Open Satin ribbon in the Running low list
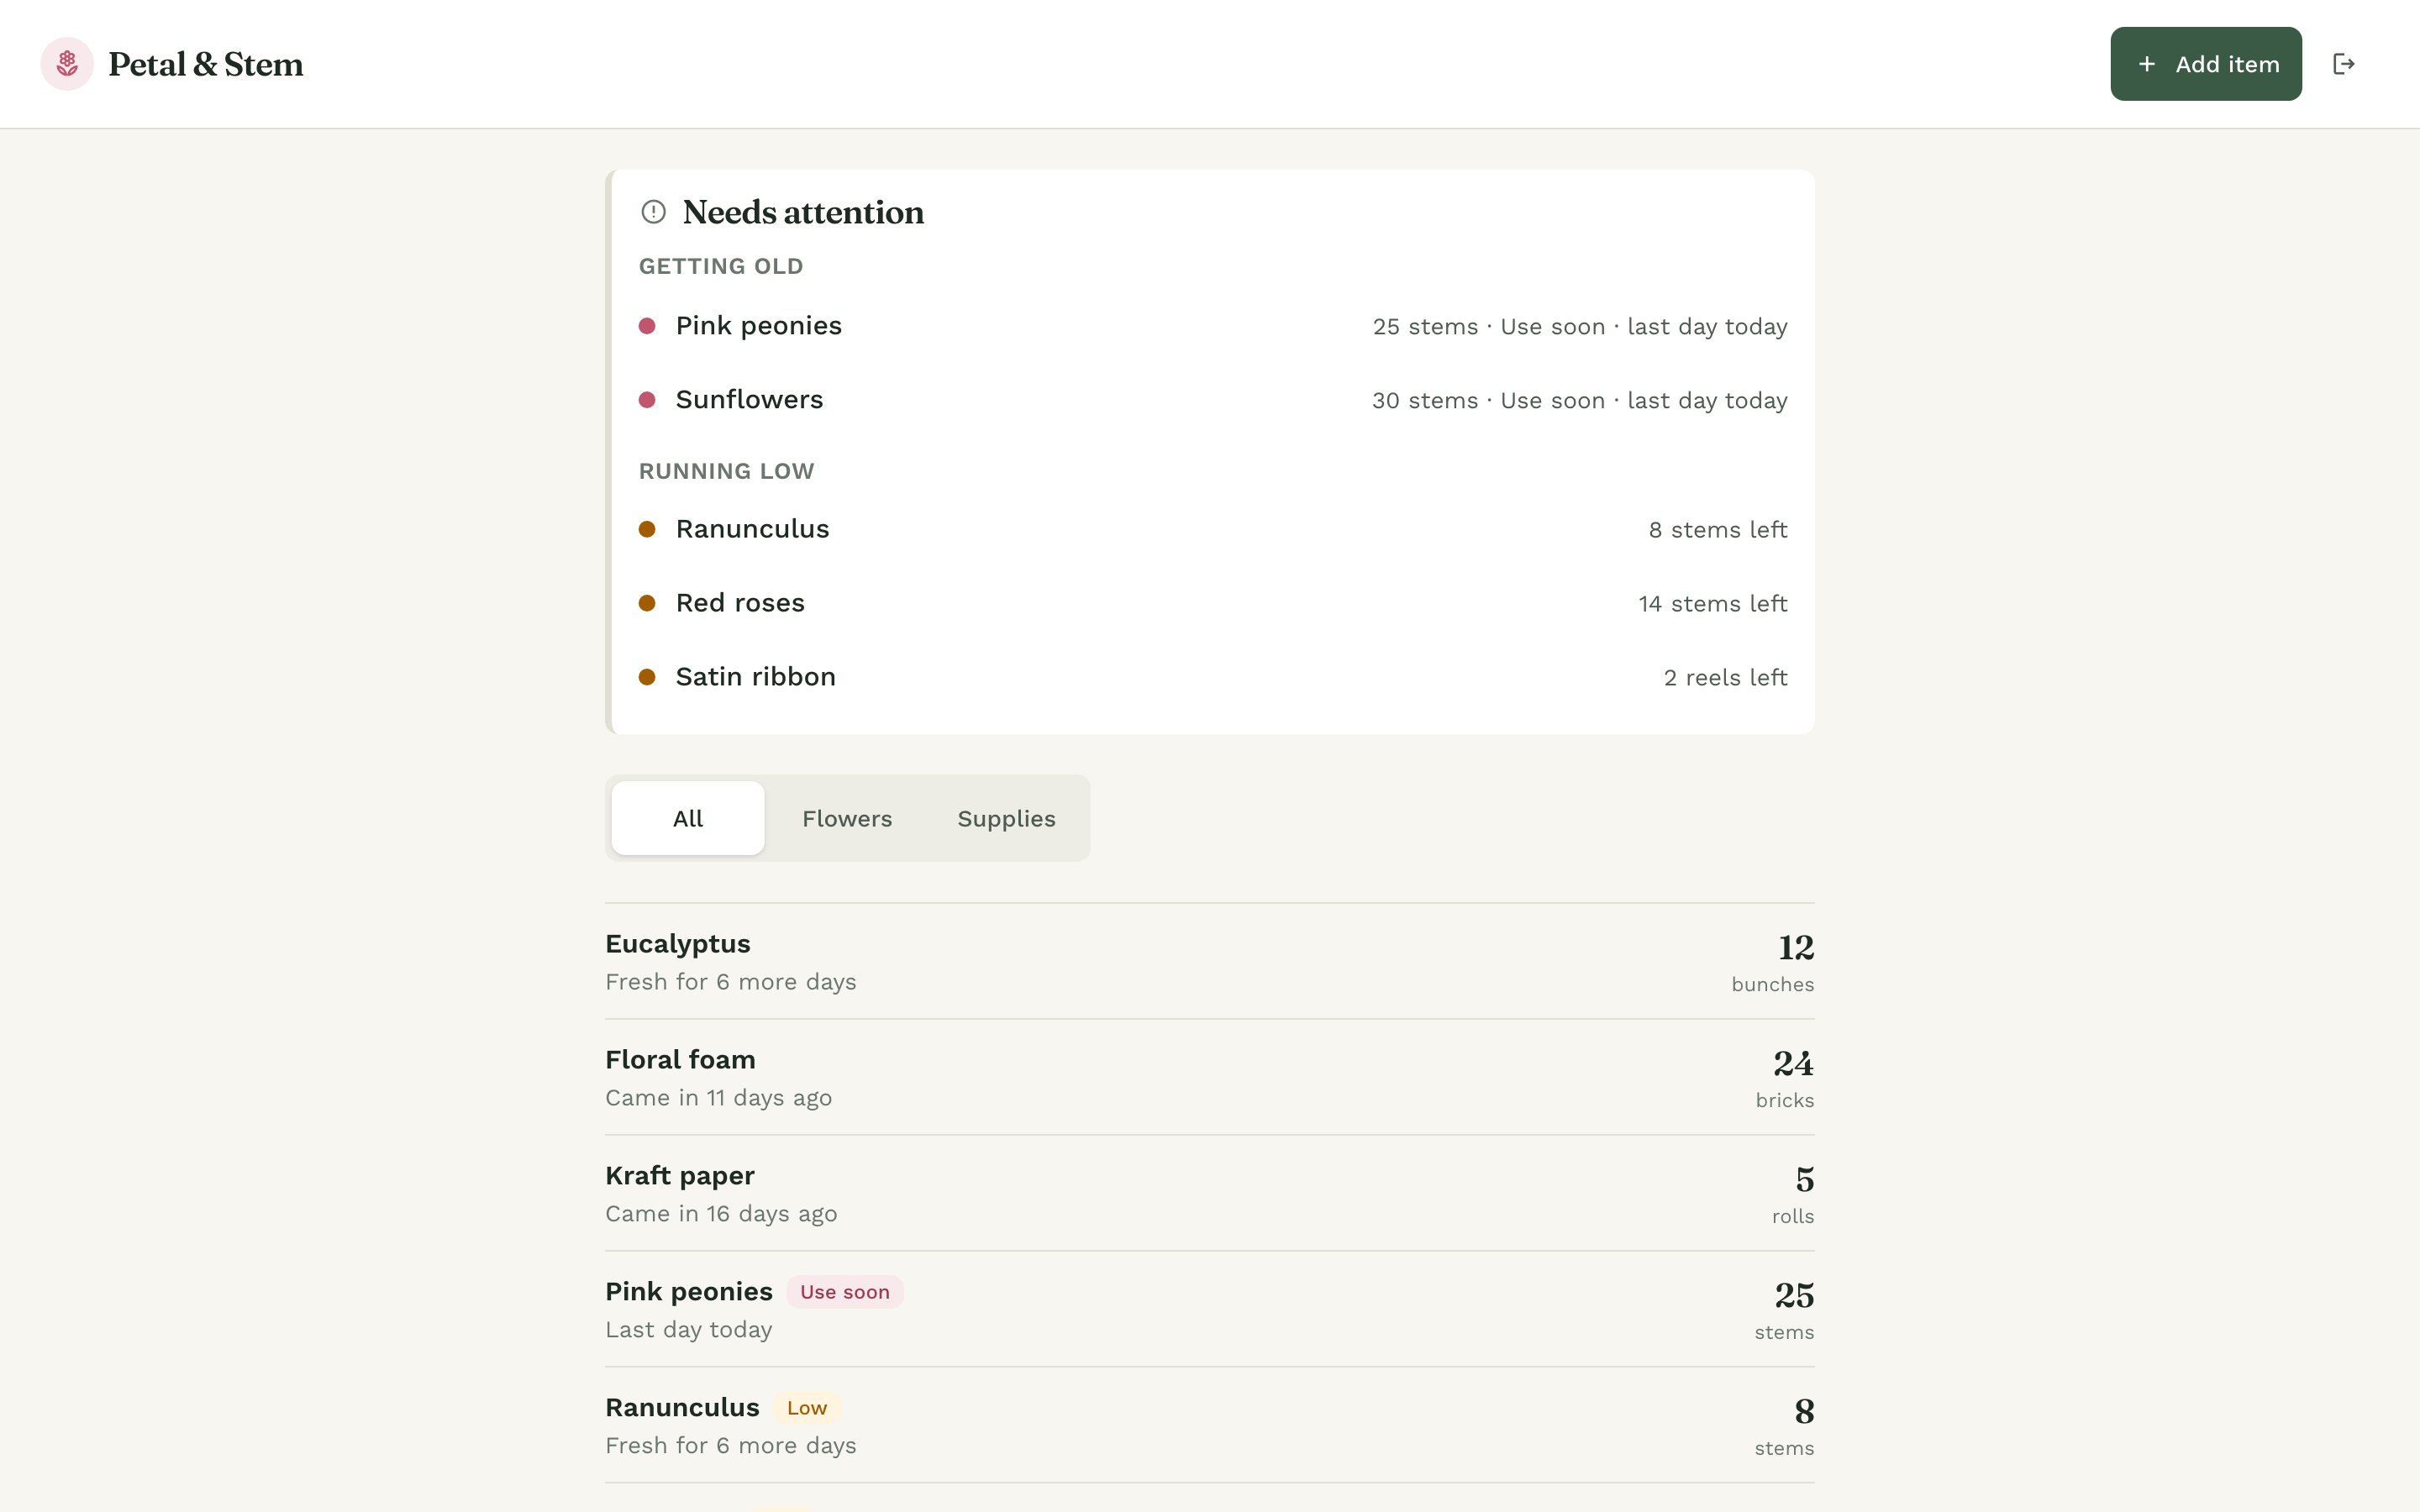This screenshot has height=1512, width=2420. click(1212, 677)
